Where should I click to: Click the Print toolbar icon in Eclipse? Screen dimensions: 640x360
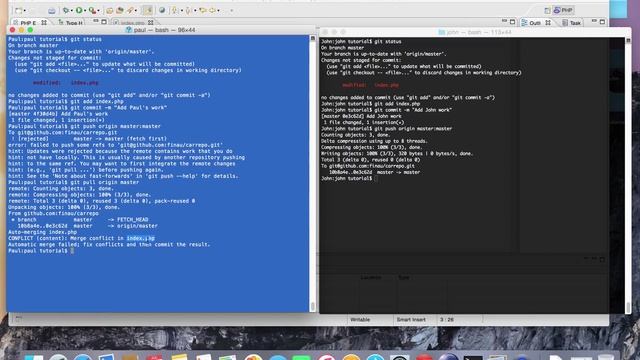(51, 10)
